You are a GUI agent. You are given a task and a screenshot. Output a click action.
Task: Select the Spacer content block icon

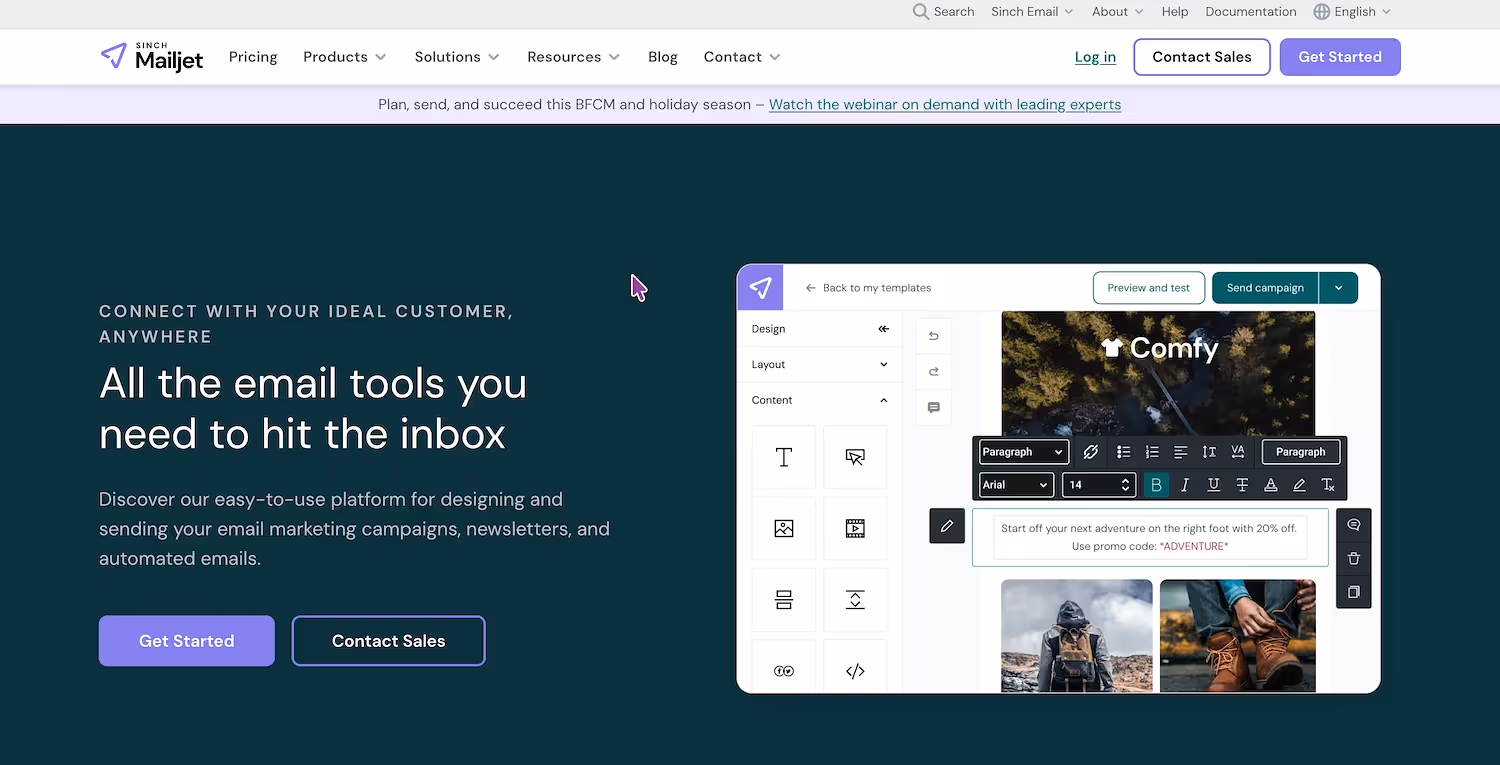tap(855, 599)
